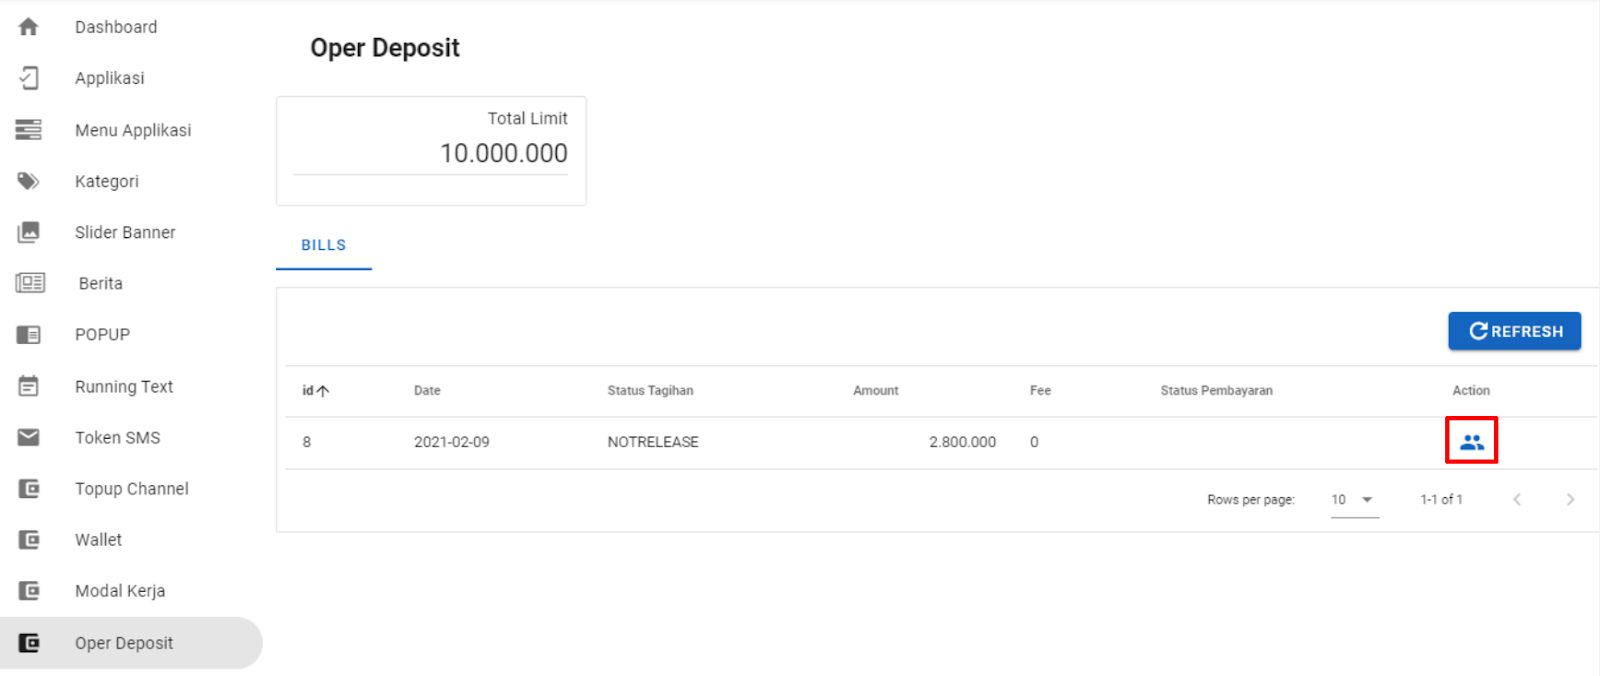Open the POPUP sidebar item
The image size is (1600, 676).
click(102, 335)
